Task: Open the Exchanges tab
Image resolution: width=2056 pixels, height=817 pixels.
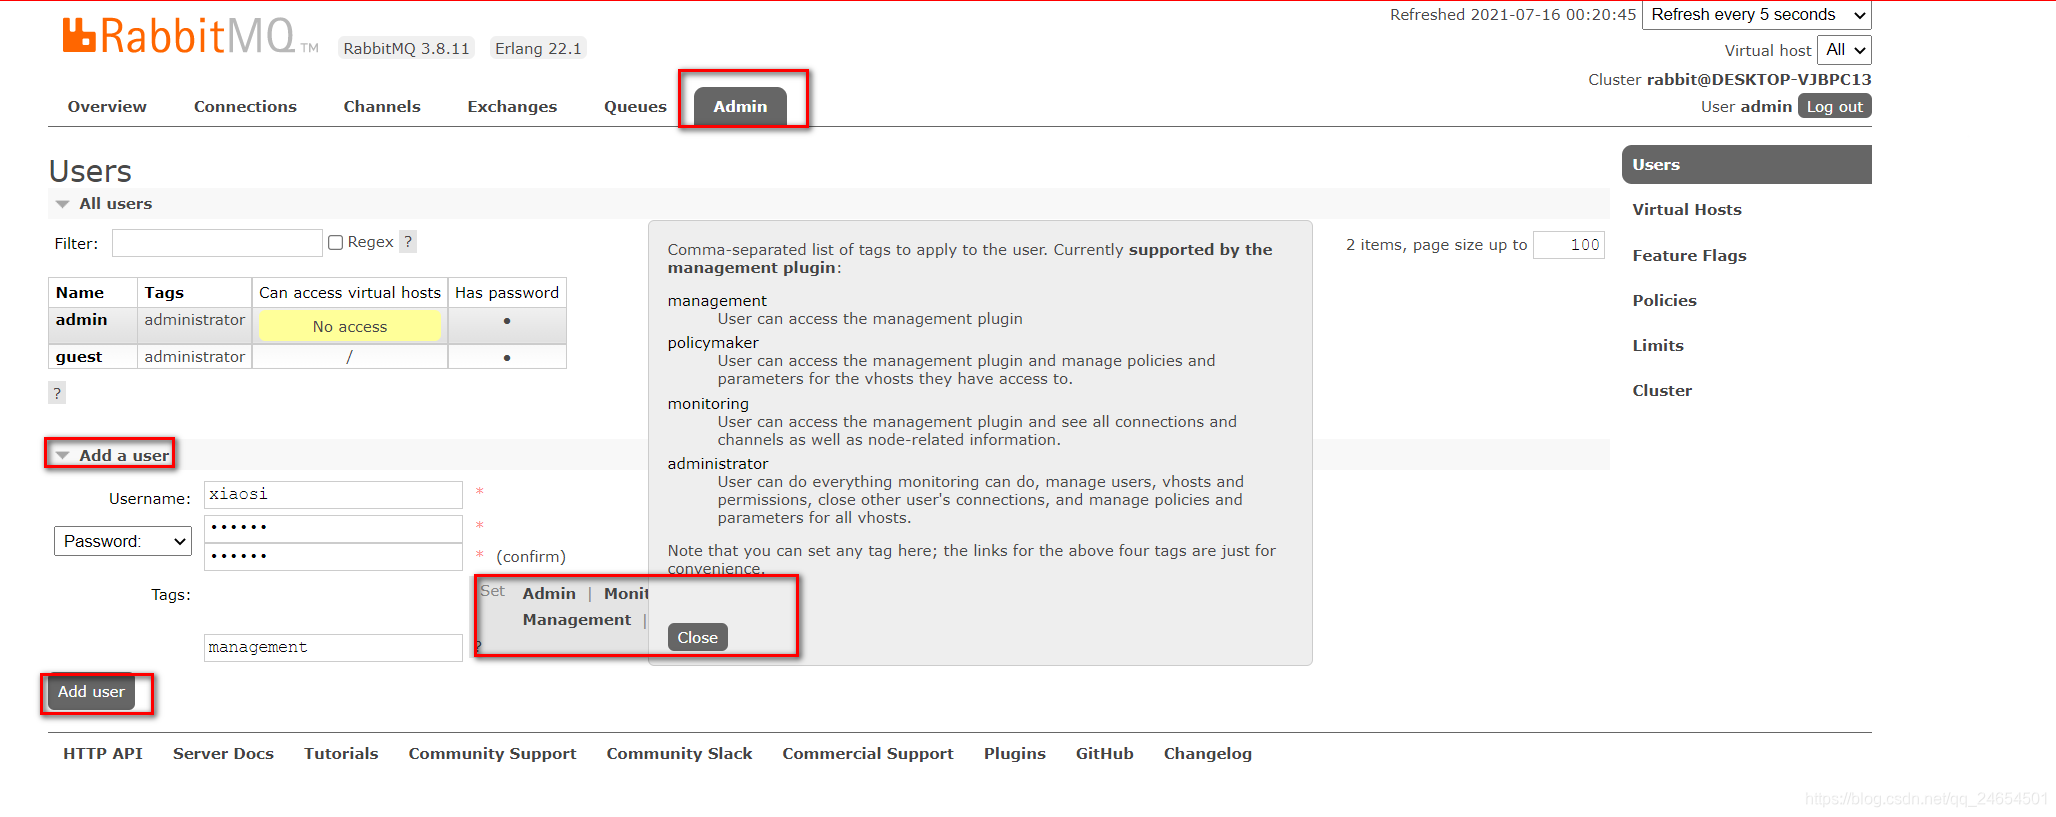Action: [512, 107]
